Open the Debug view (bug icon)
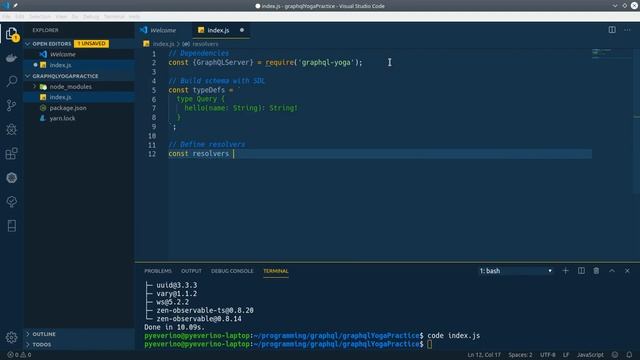This screenshot has height=360, width=640. click(x=11, y=129)
